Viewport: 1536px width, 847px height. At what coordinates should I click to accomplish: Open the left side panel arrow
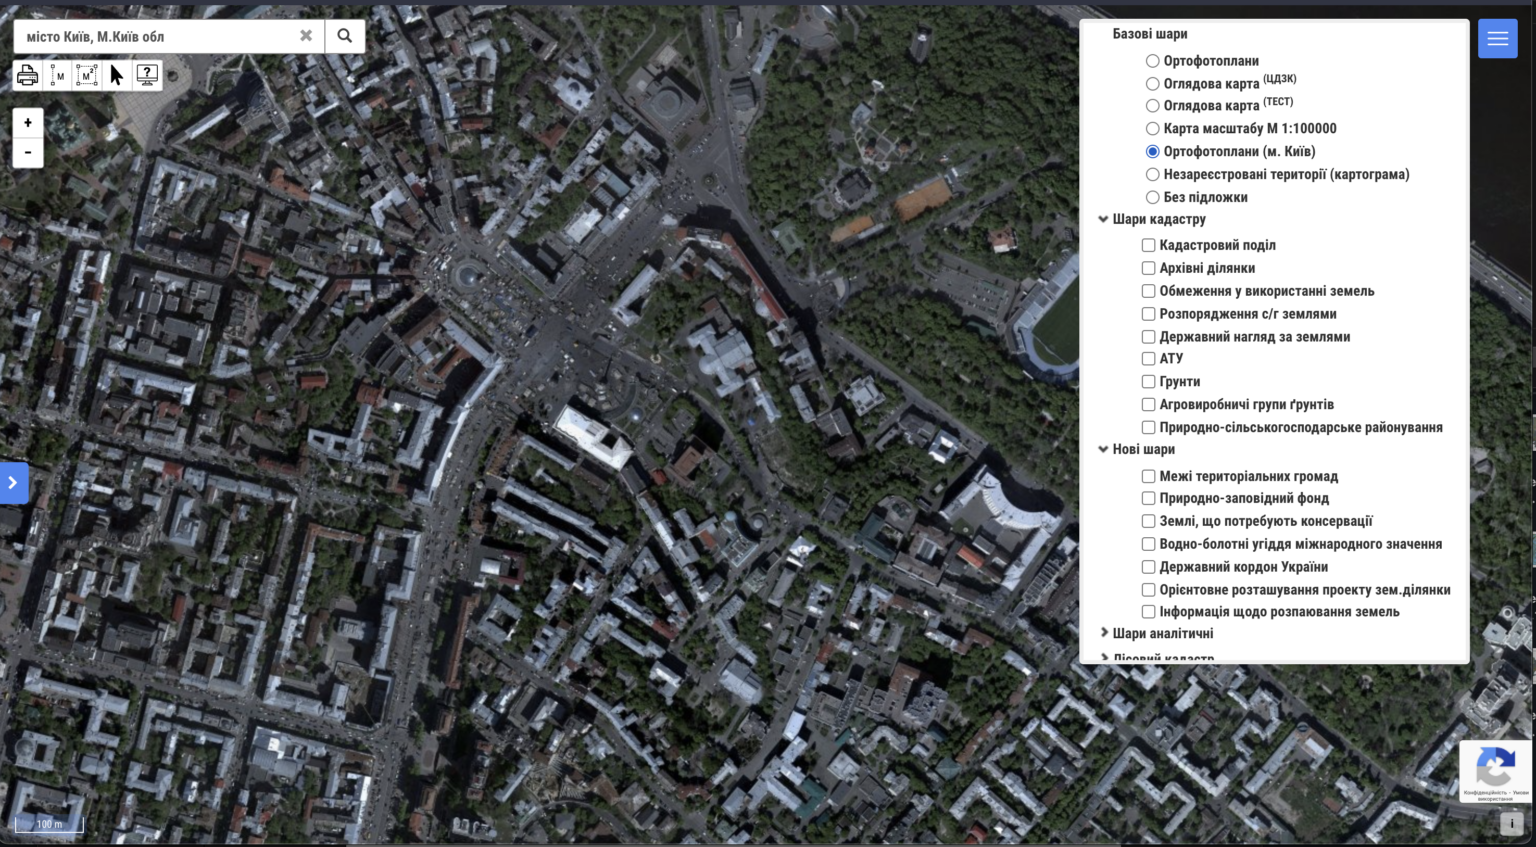tap(13, 483)
